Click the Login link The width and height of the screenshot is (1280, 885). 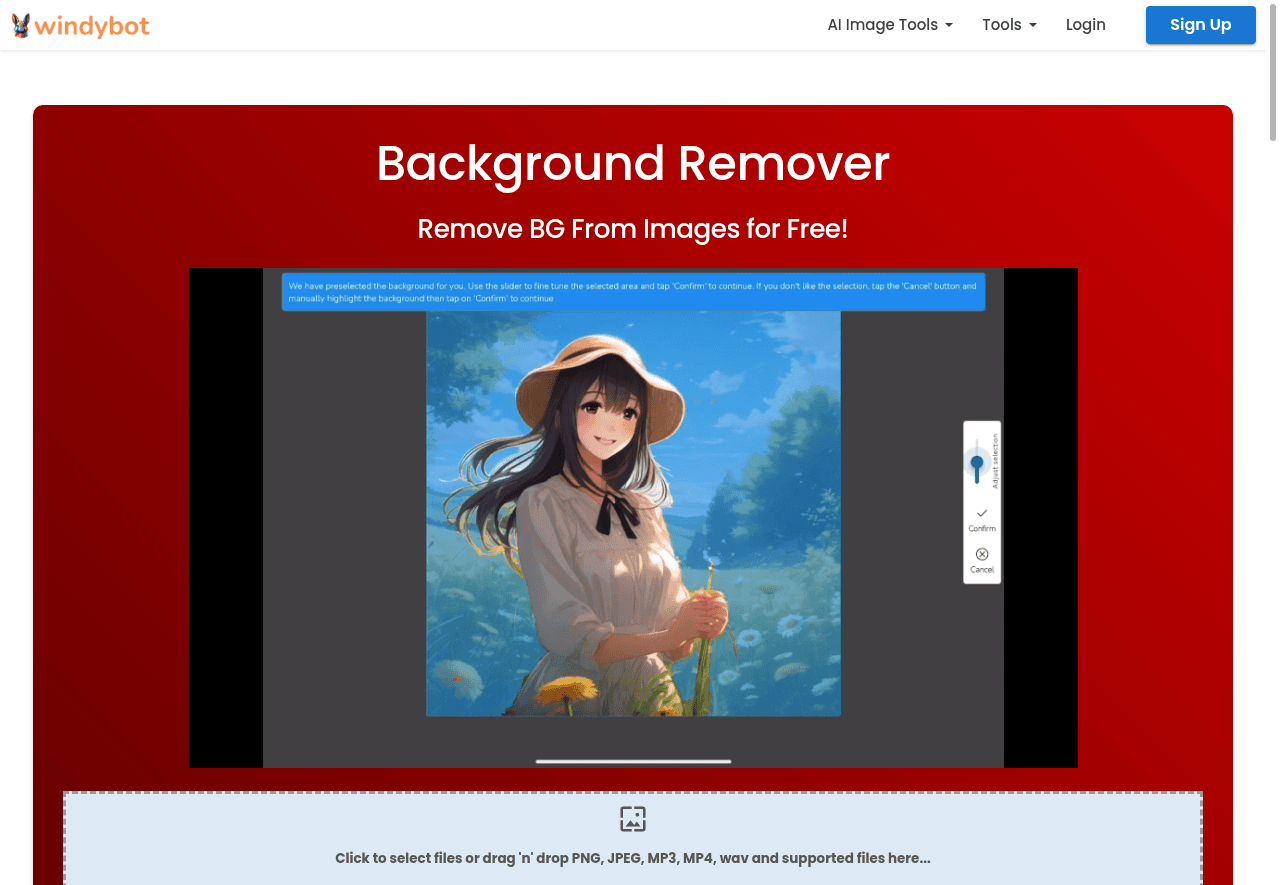[x=1085, y=25]
